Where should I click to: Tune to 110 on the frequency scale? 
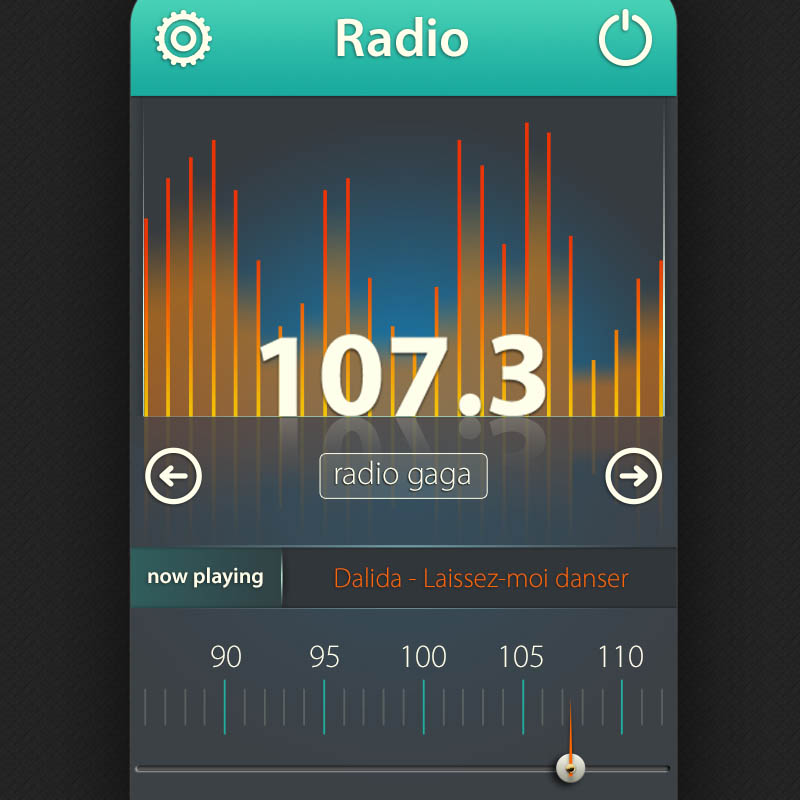pos(620,657)
